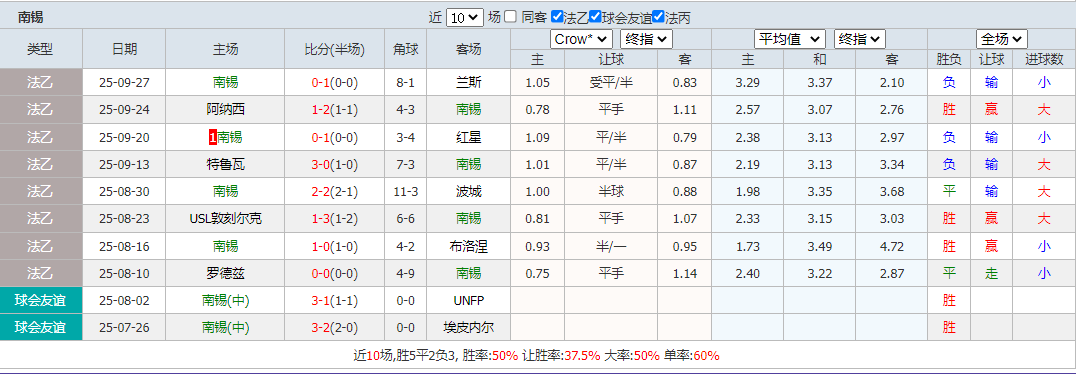The width and height of the screenshot is (1078, 374).
Task: Open score 3-0(1-0) against 特鲁瓦
Action: [335, 164]
